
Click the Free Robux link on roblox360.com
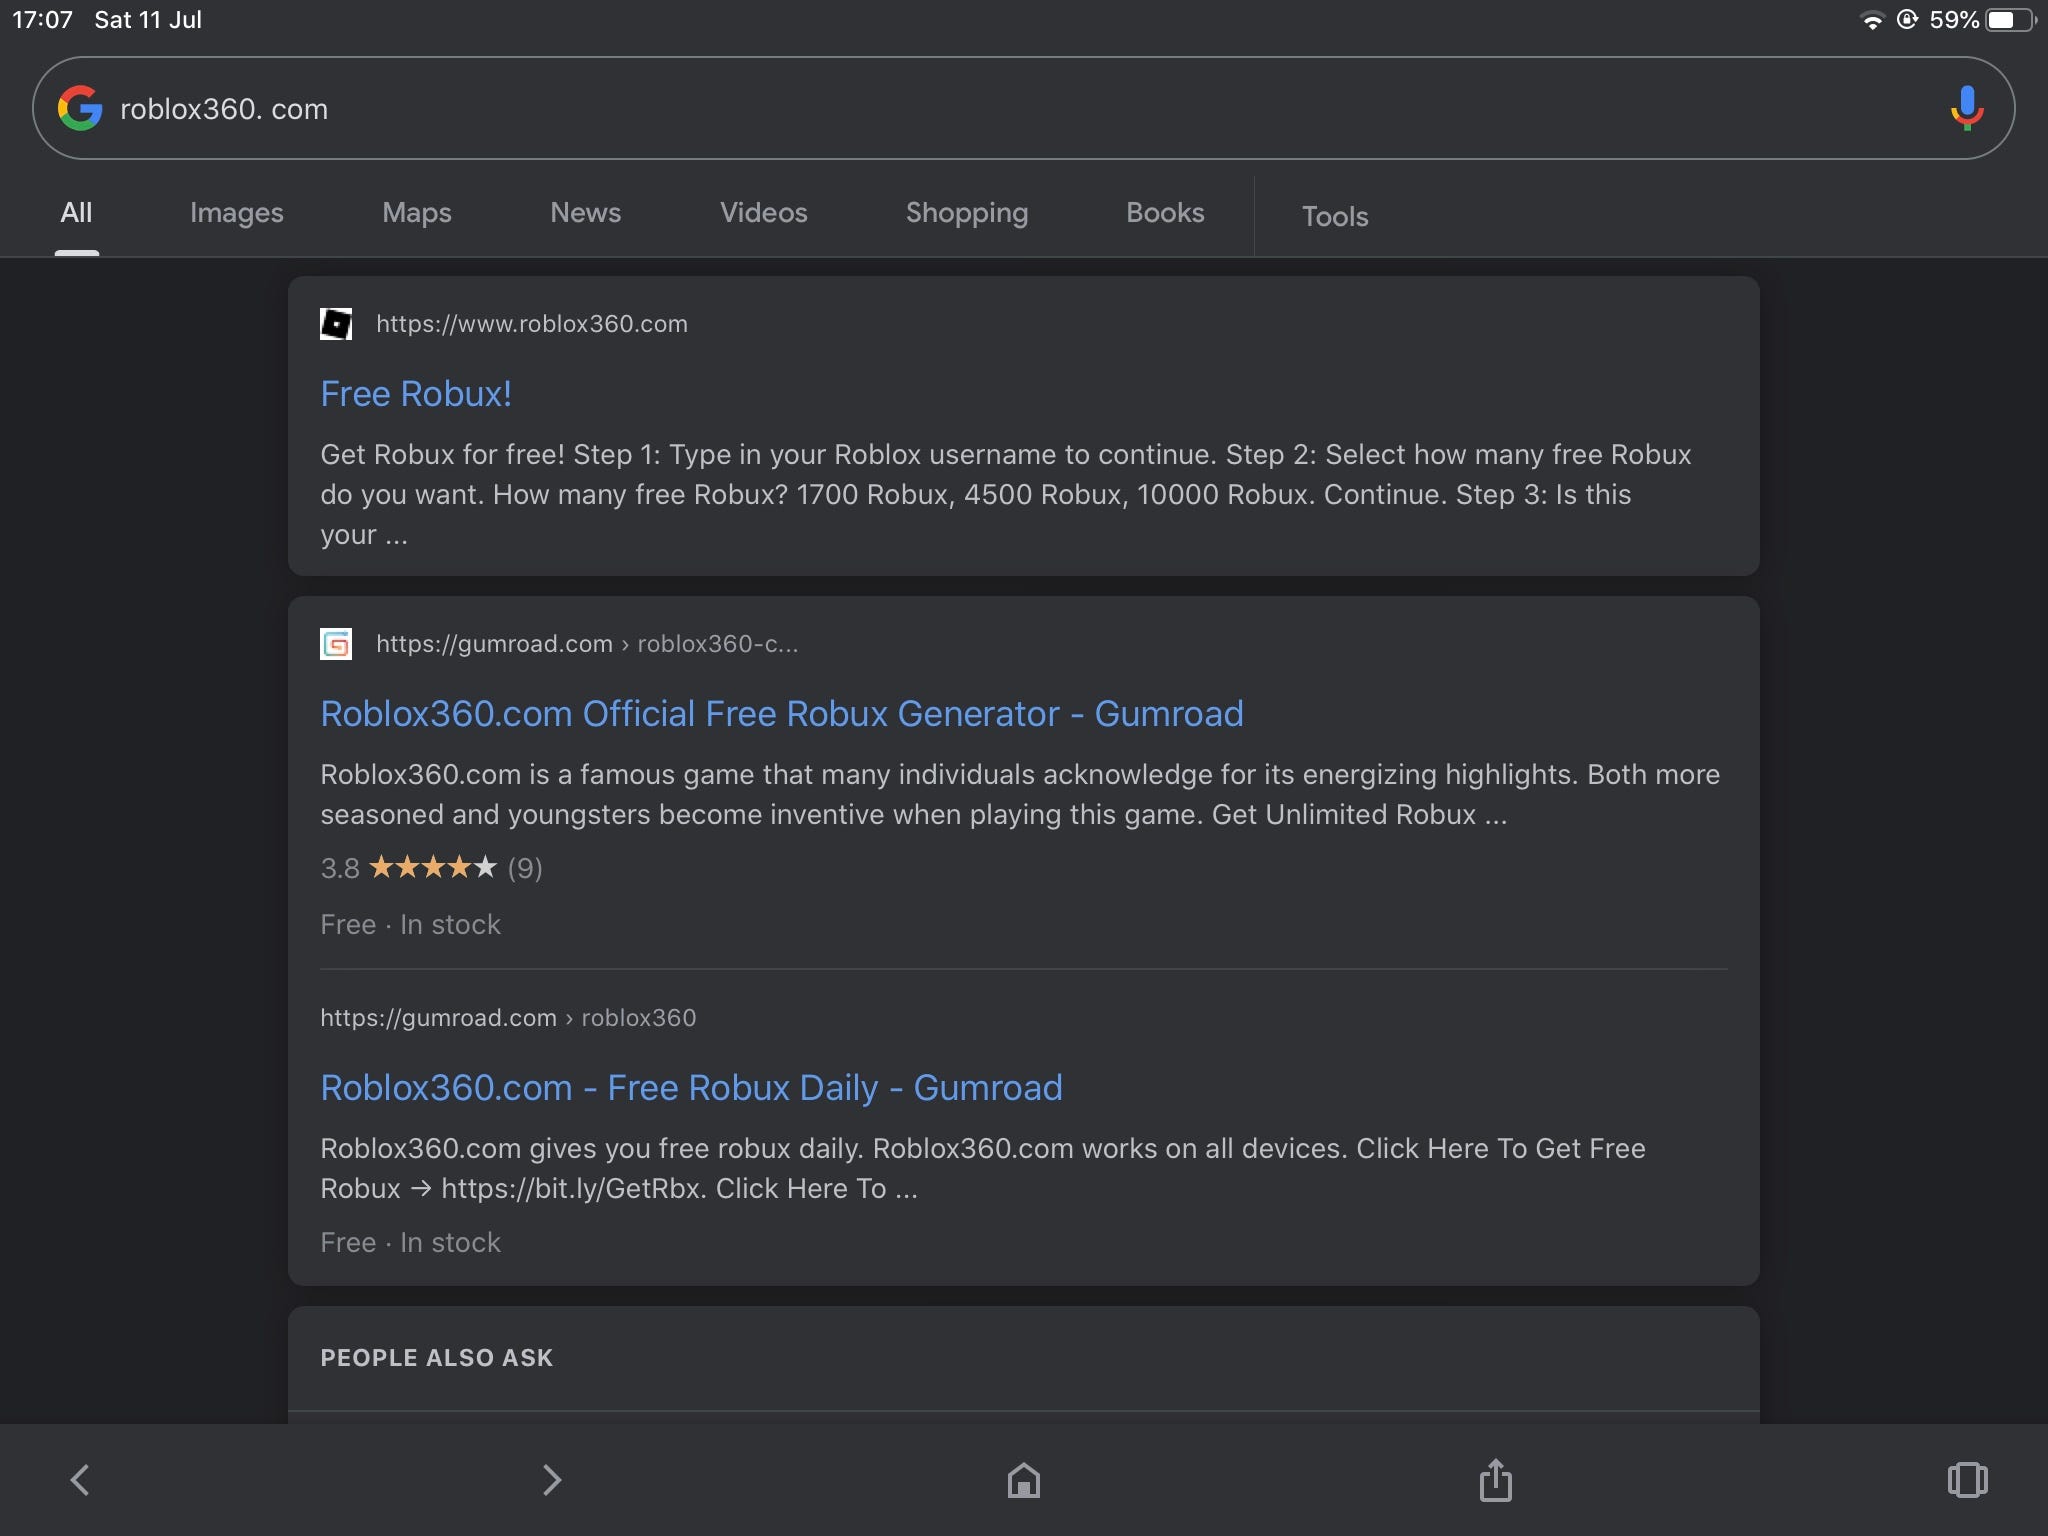coord(416,392)
